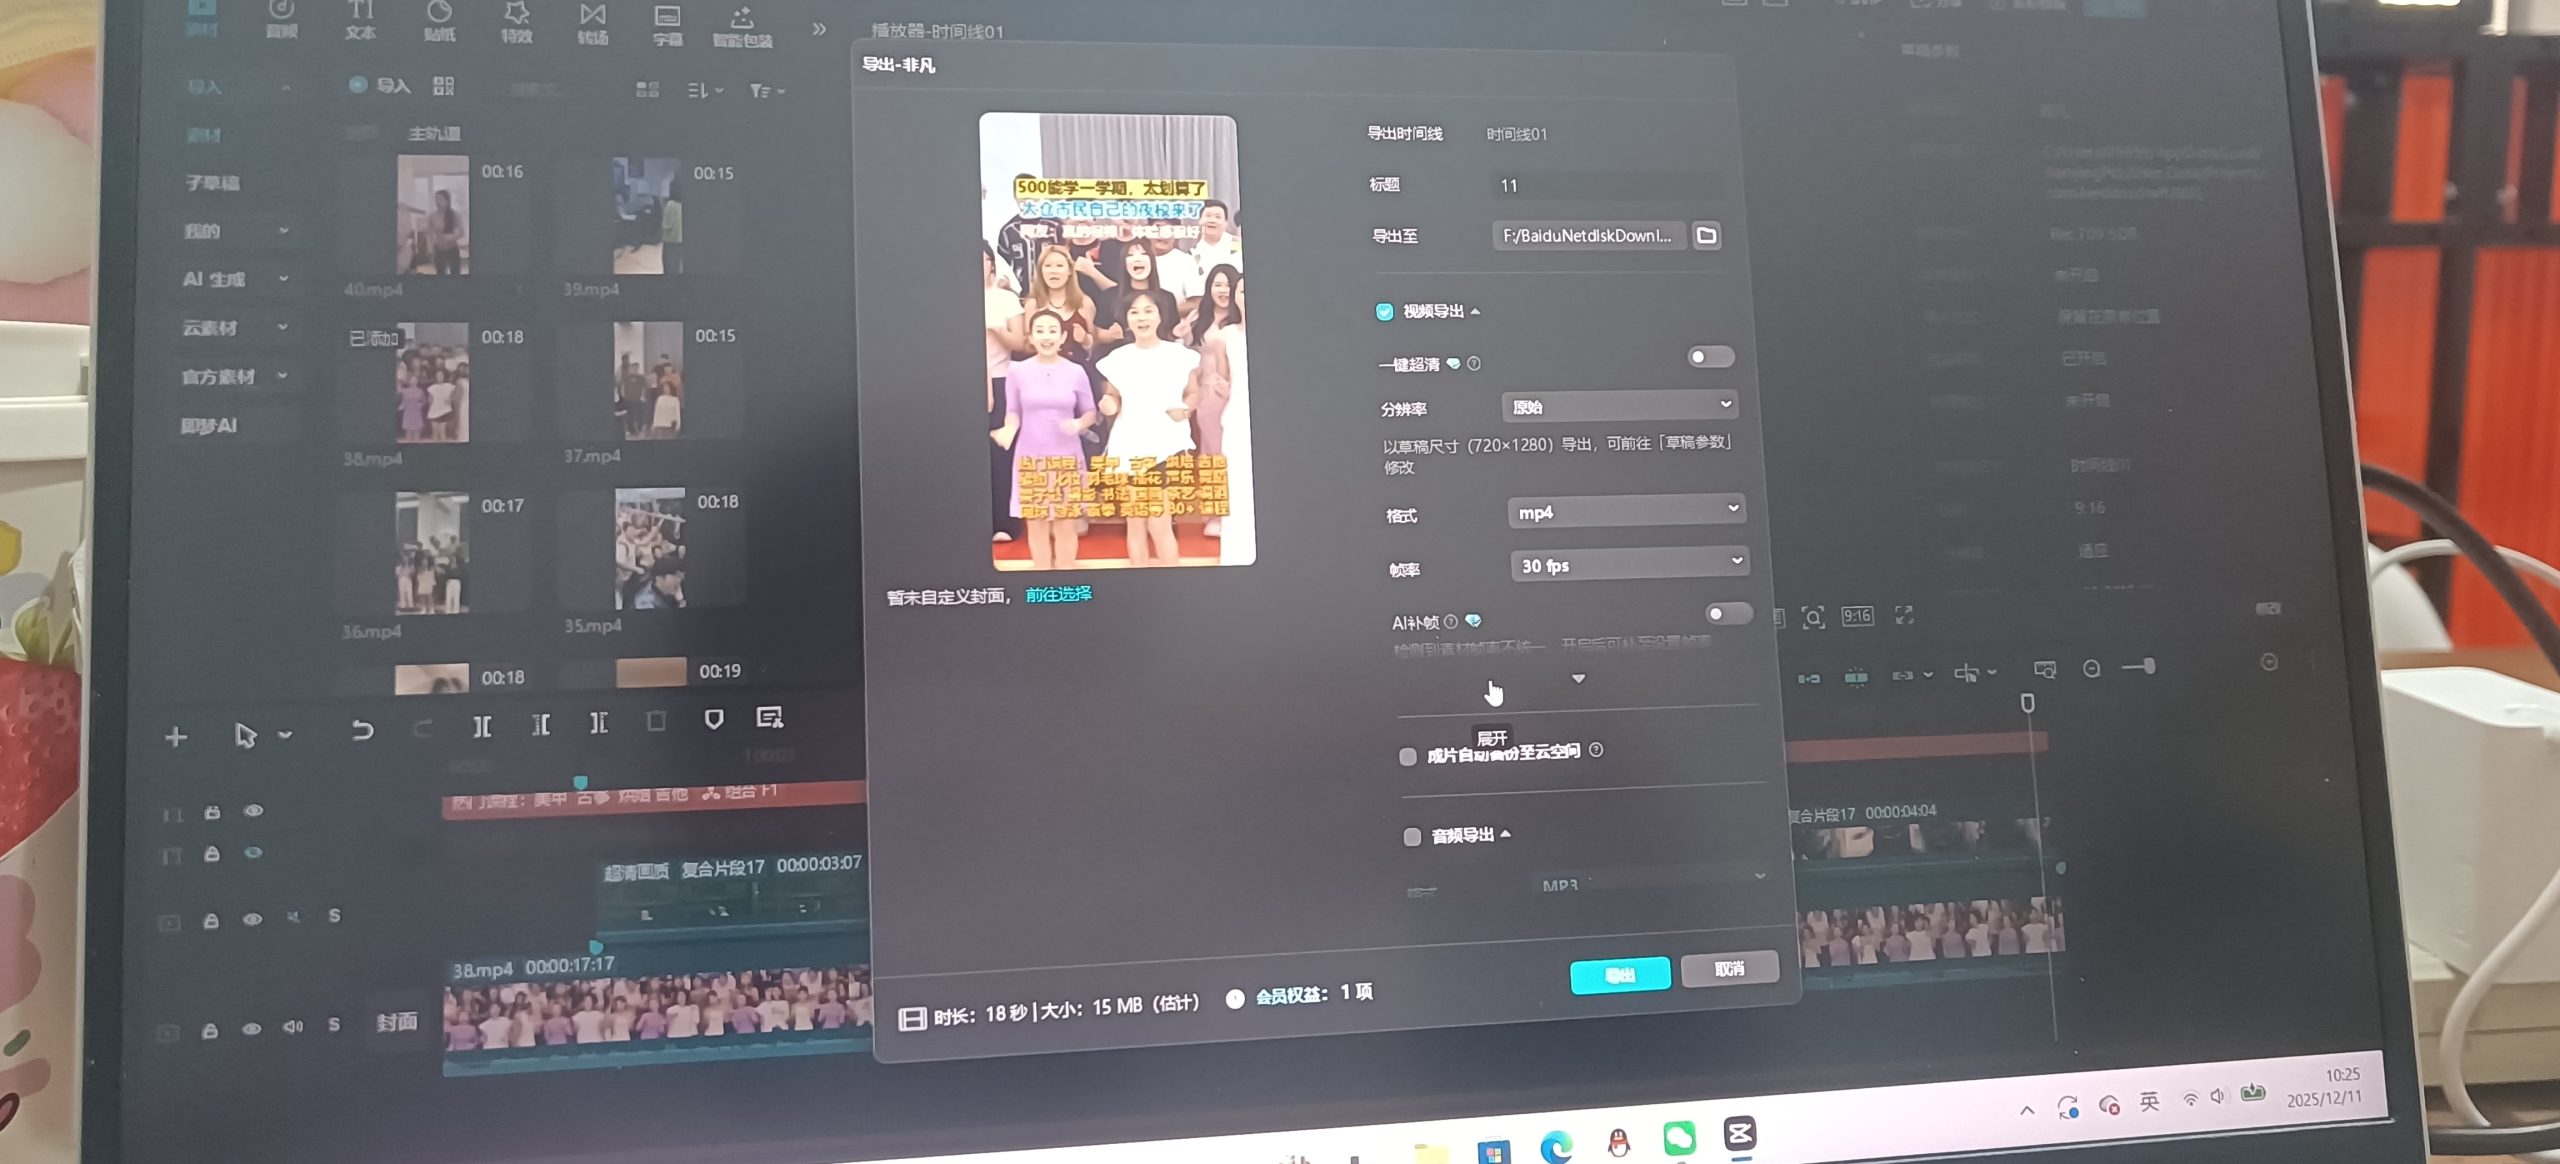Turn on the AI补帧 toggle
The width and height of the screenshot is (2560, 1164).
click(x=1727, y=613)
